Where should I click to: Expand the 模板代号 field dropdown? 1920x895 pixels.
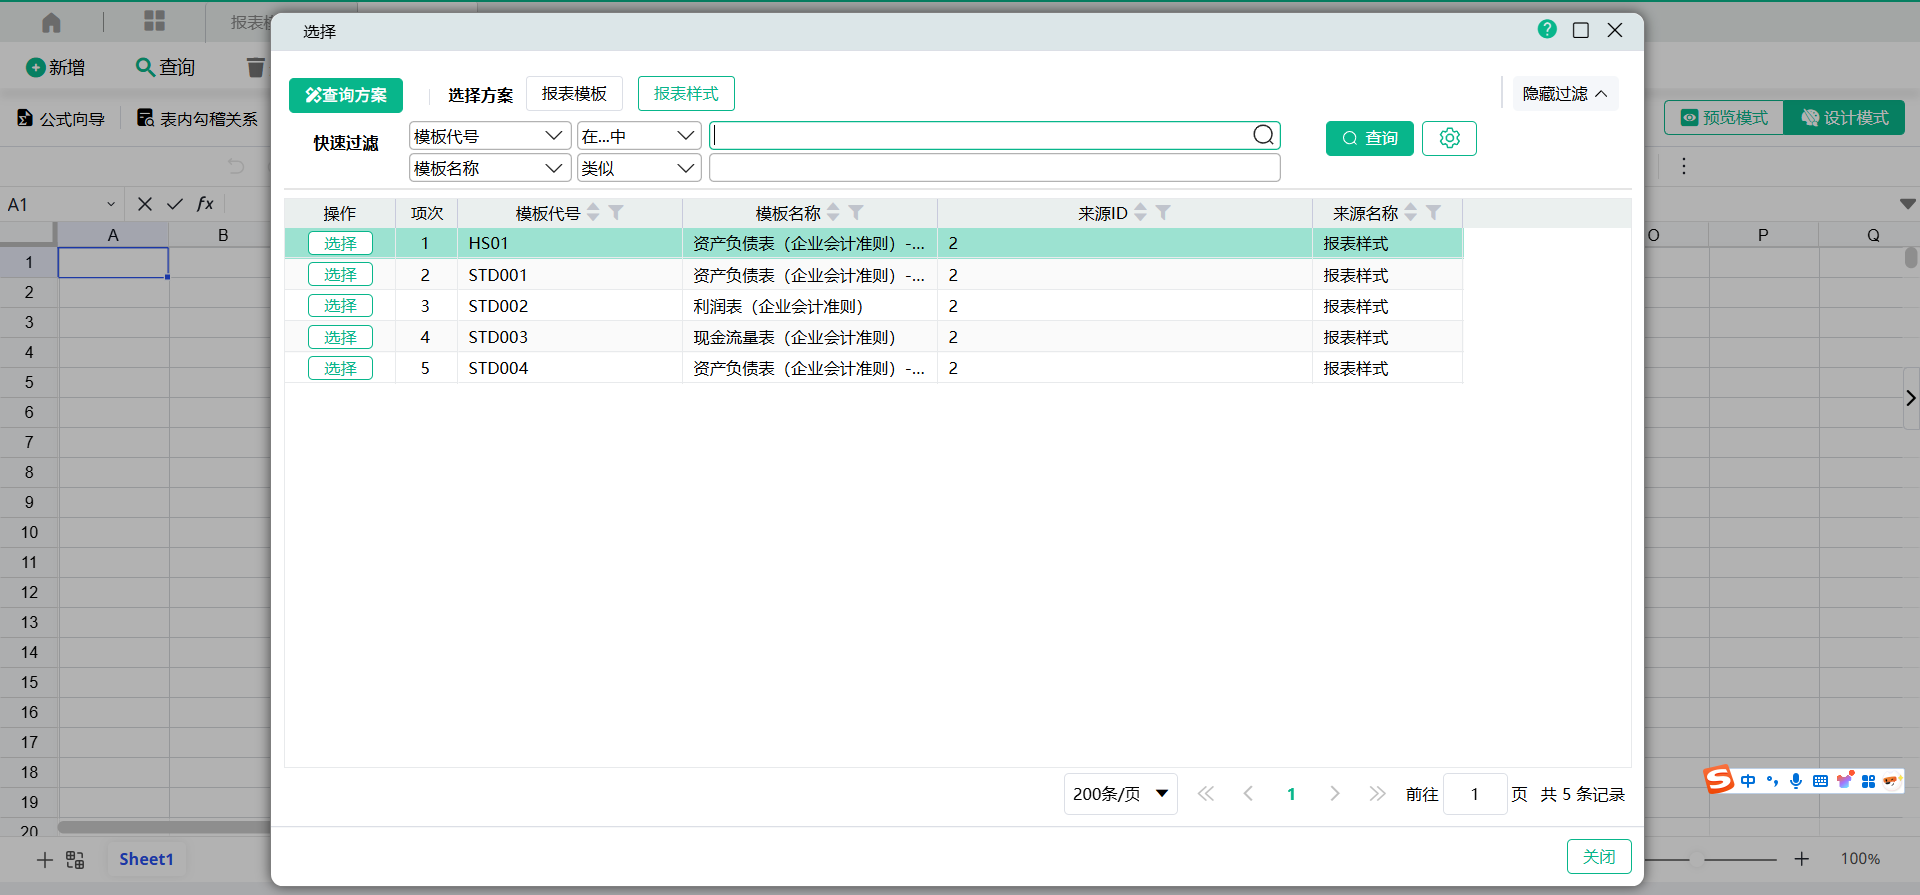tap(489, 136)
